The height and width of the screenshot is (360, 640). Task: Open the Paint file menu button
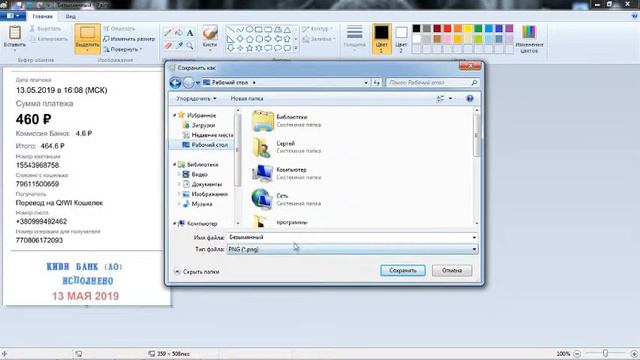pyautogui.click(x=13, y=16)
